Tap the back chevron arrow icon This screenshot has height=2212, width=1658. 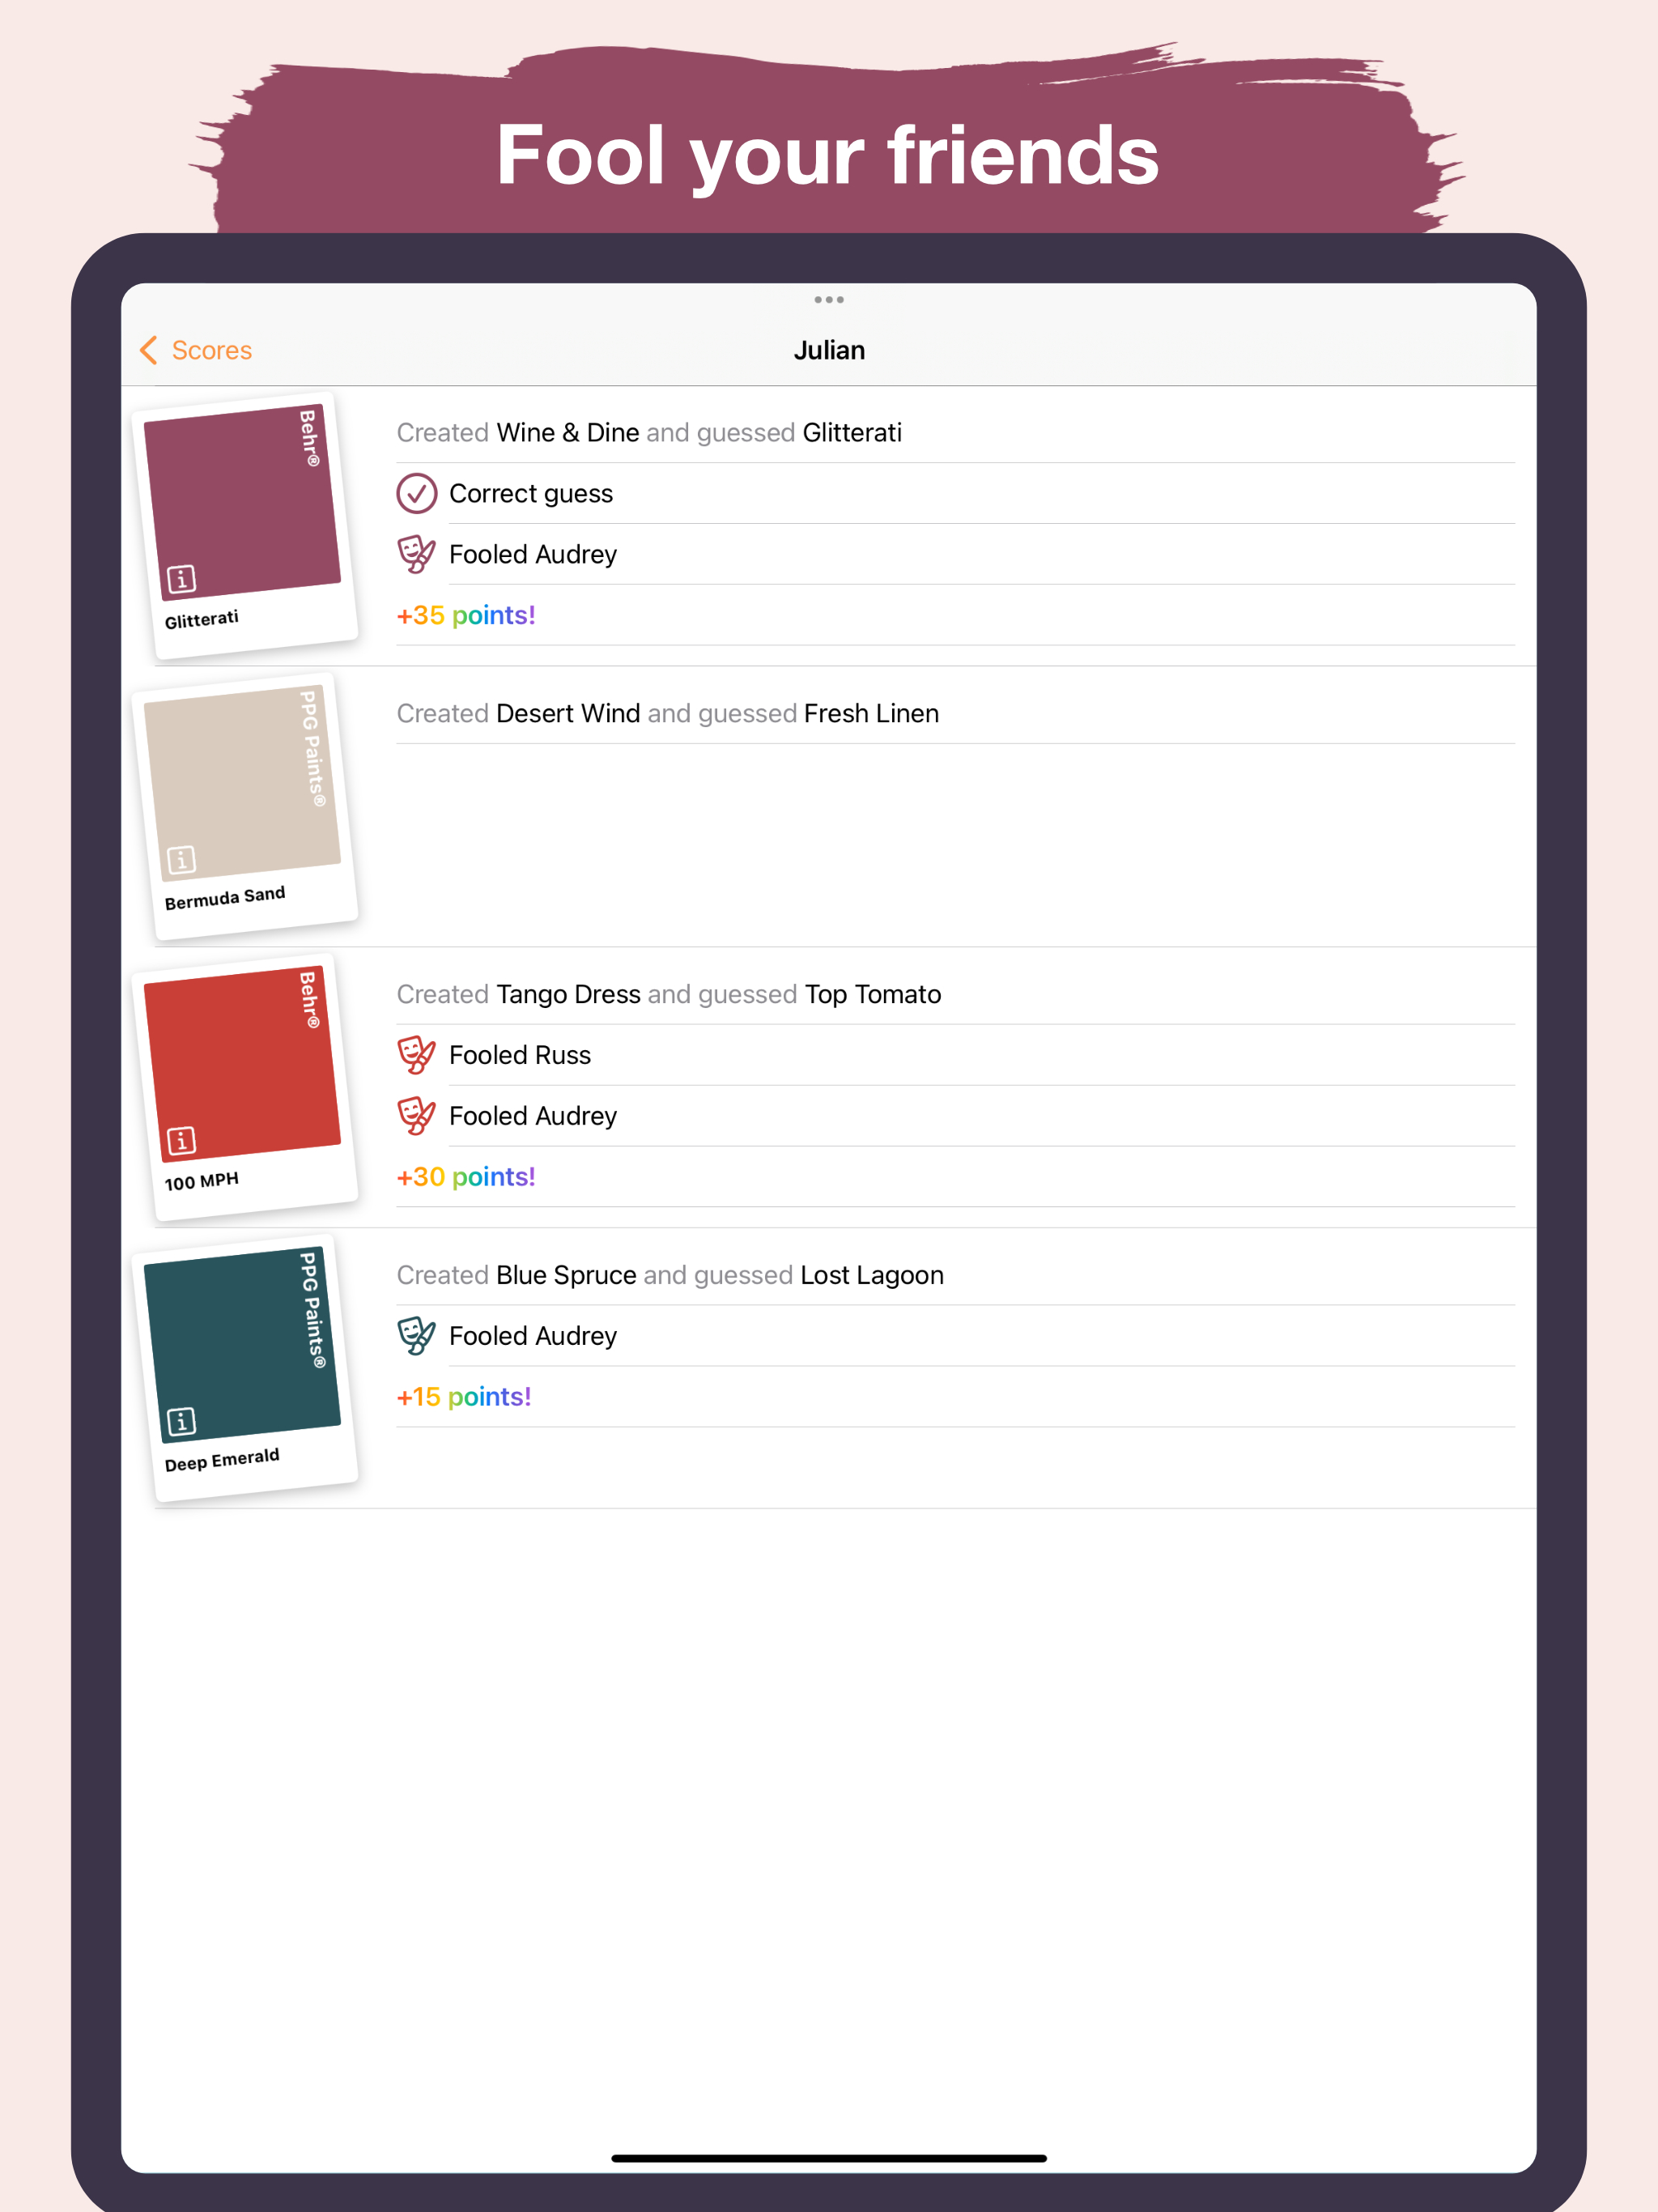click(x=149, y=350)
